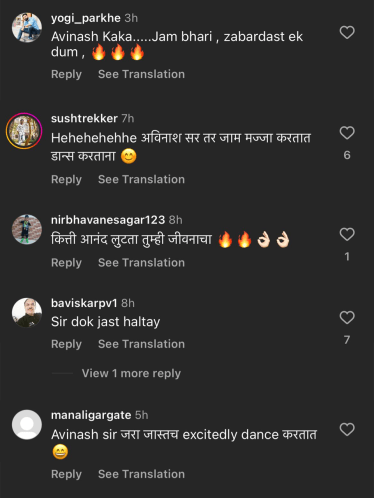The height and width of the screenshot is (498, 374).
Task: Open sushtrekker username link
Action: coord(84,118)
